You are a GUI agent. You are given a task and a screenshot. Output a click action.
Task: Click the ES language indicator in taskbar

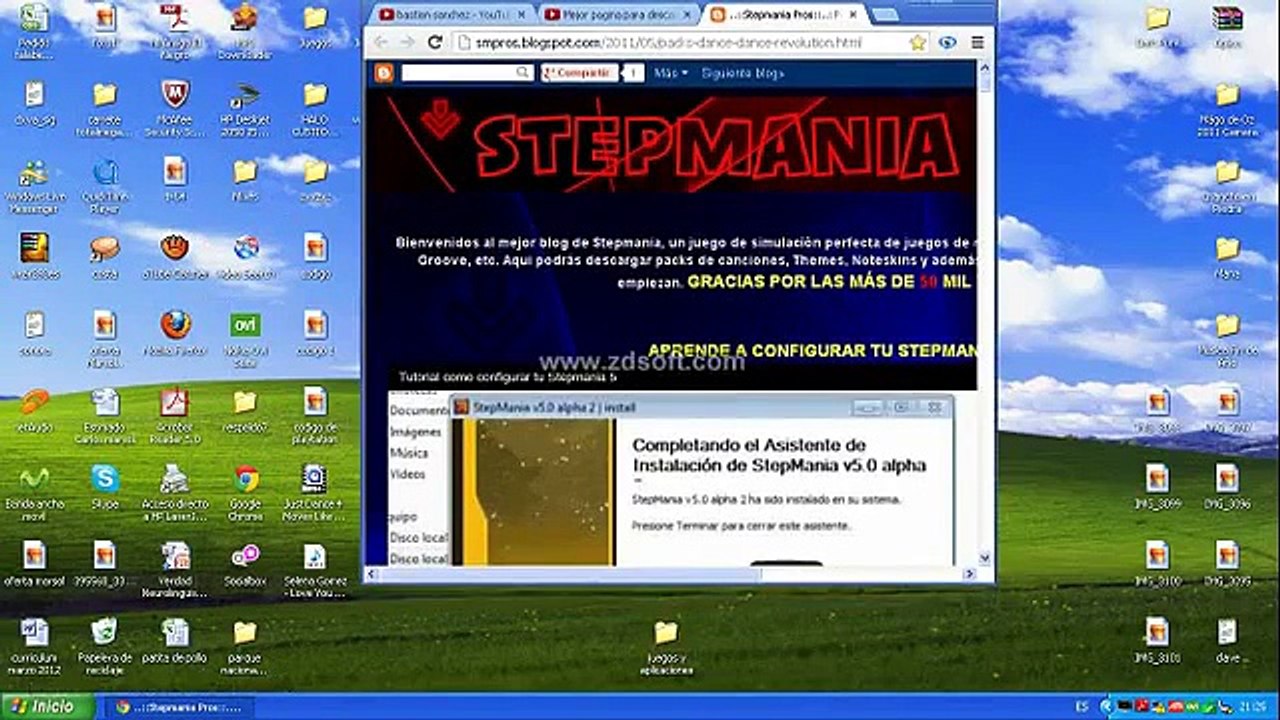[x=1082, y=707]
